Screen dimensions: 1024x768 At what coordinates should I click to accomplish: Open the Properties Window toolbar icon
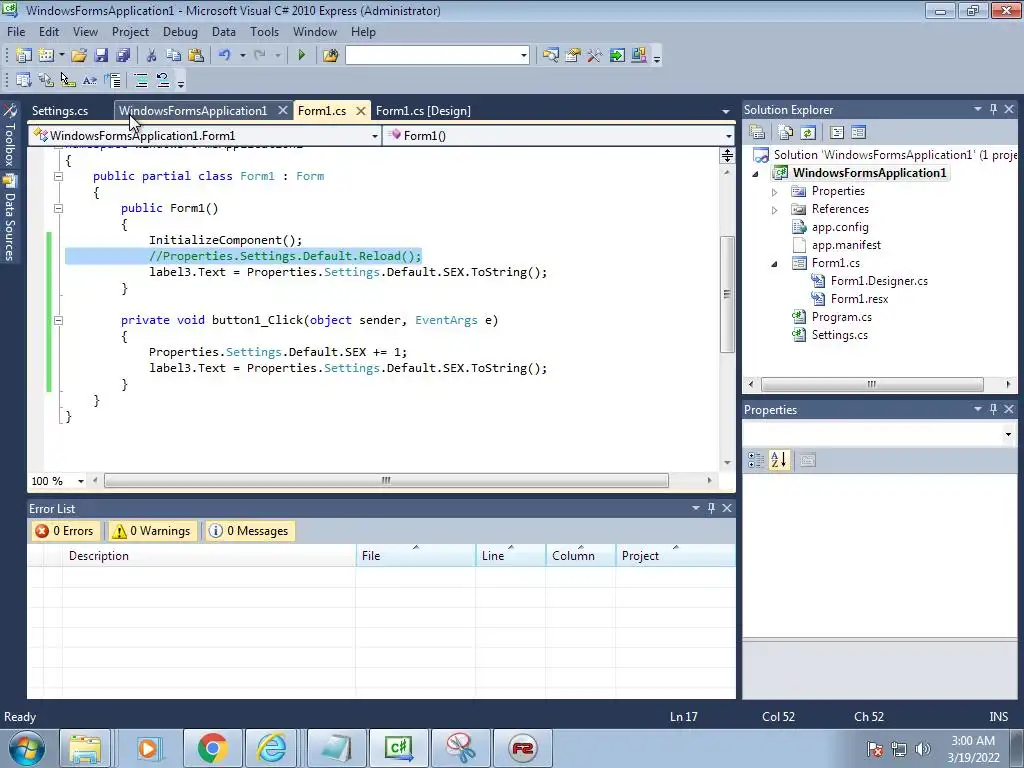point(573,56)
